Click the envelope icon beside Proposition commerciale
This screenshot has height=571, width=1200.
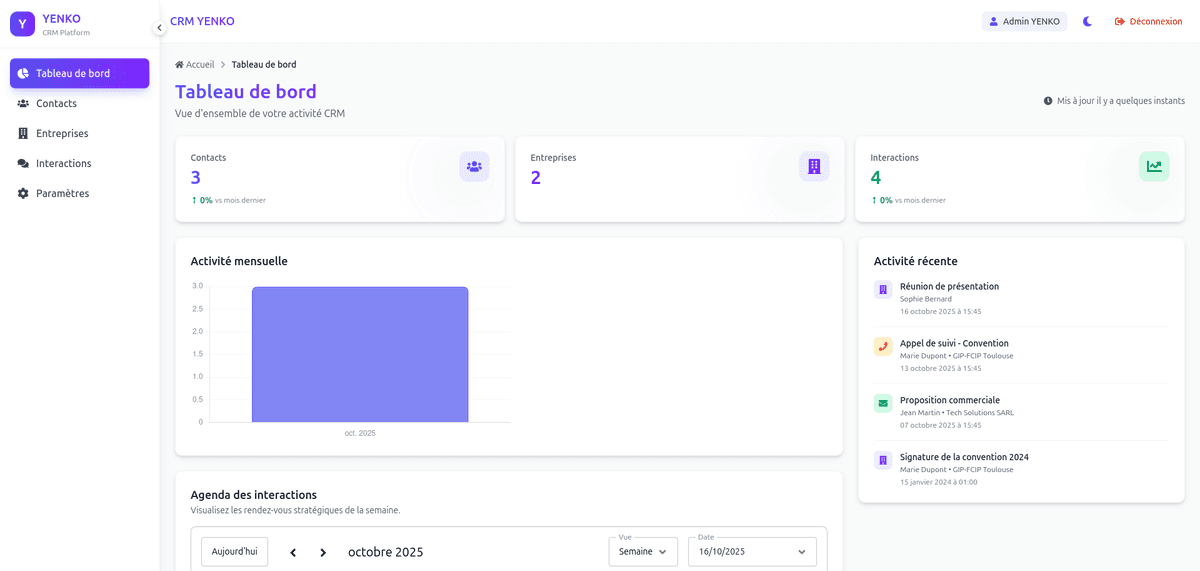883,404
